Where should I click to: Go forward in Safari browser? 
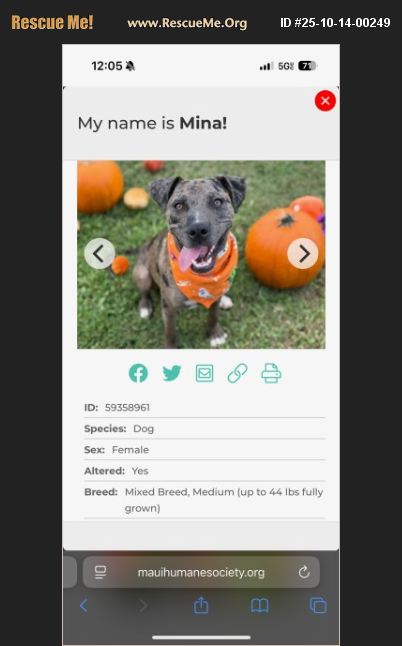click(x=143, y=606)
